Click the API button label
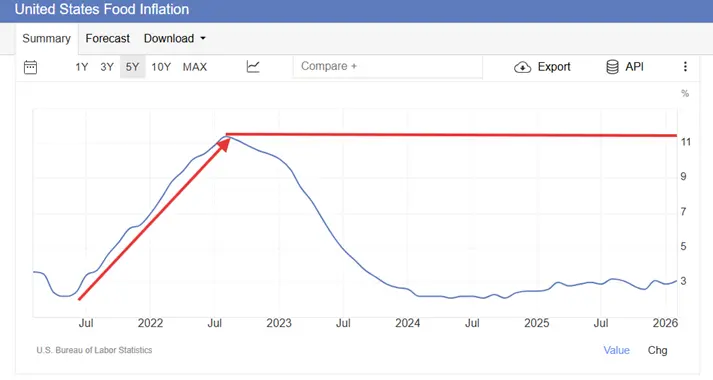The image size is (713, 380). (634, 67)
